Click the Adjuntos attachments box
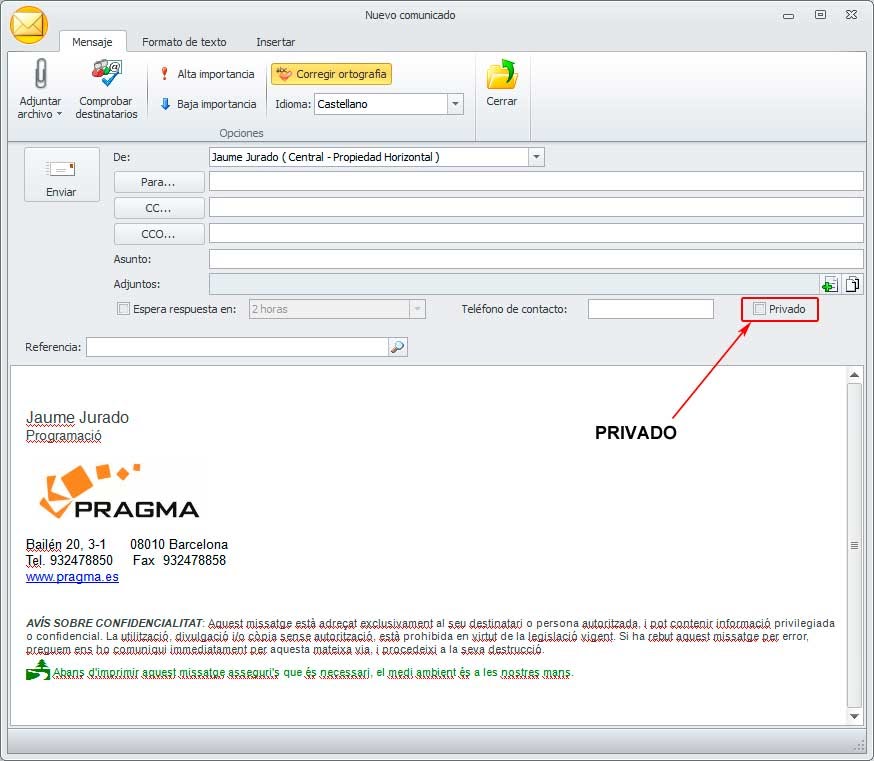The height and width of the screenshot is (761, 874). pyautogui.click(x=514, y=284)
